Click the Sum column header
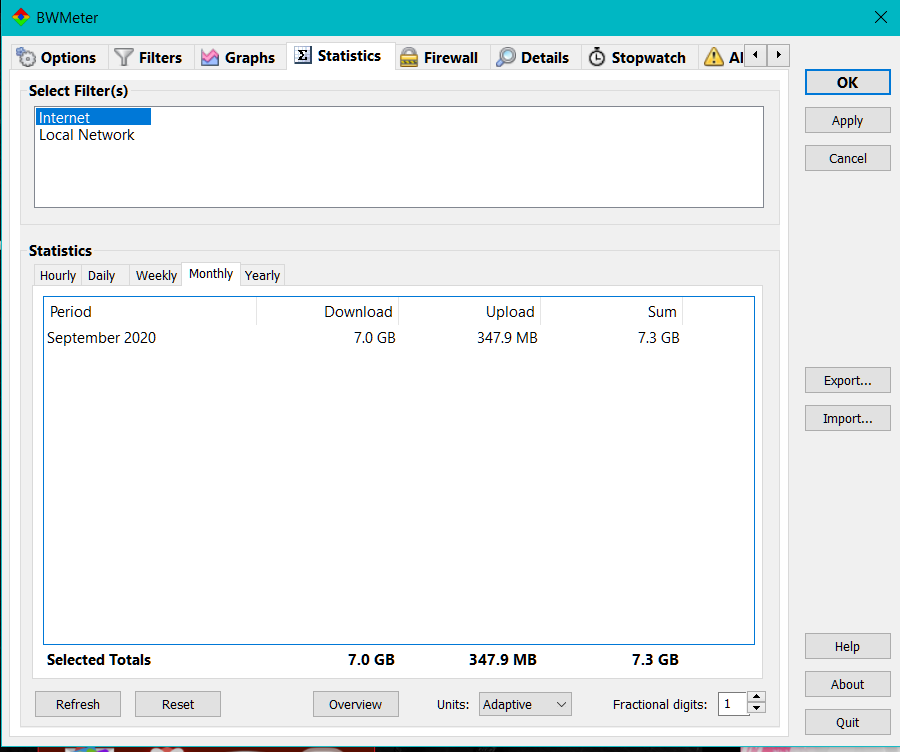The width and height of the screenshot is (900, 752). click(x=611, y=312)
